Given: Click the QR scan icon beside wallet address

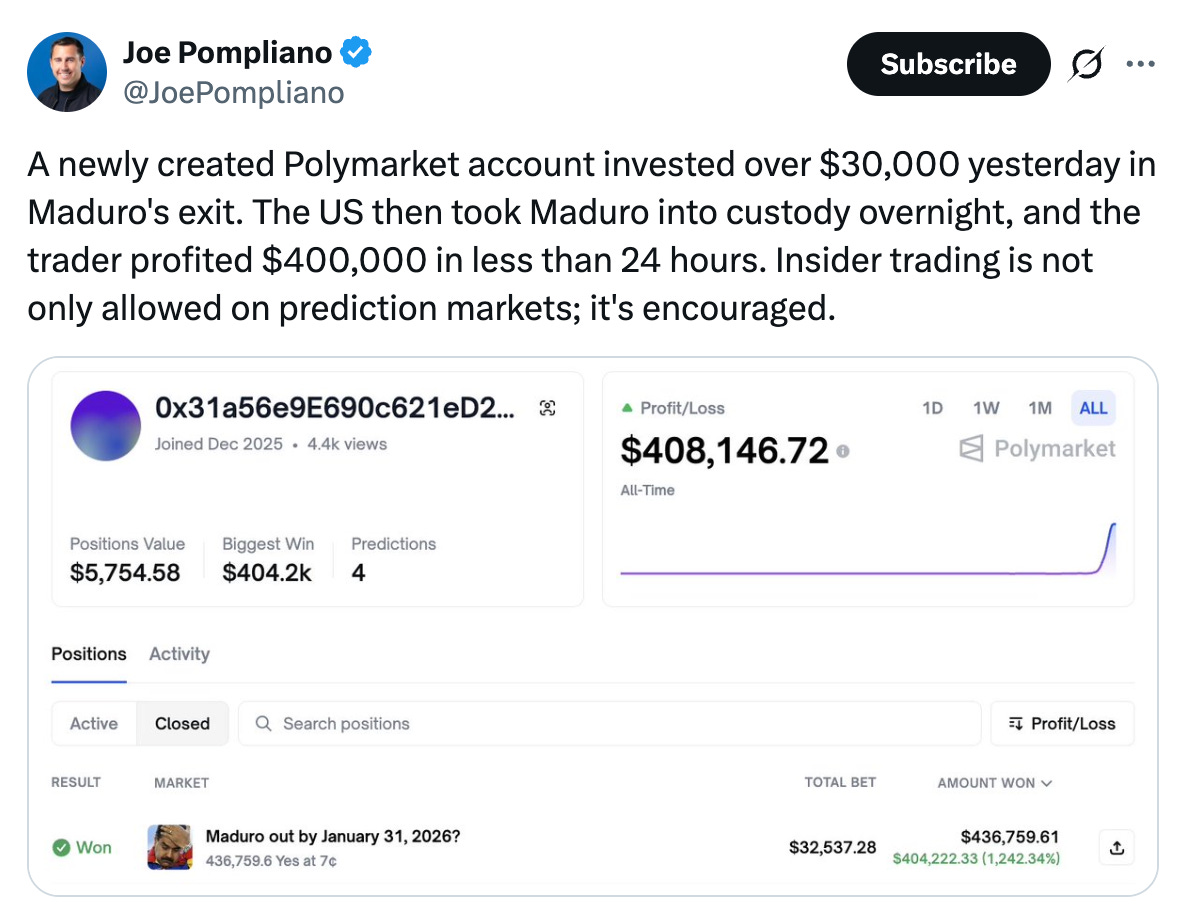Looking at the screenshot, I should coord(547,407).
